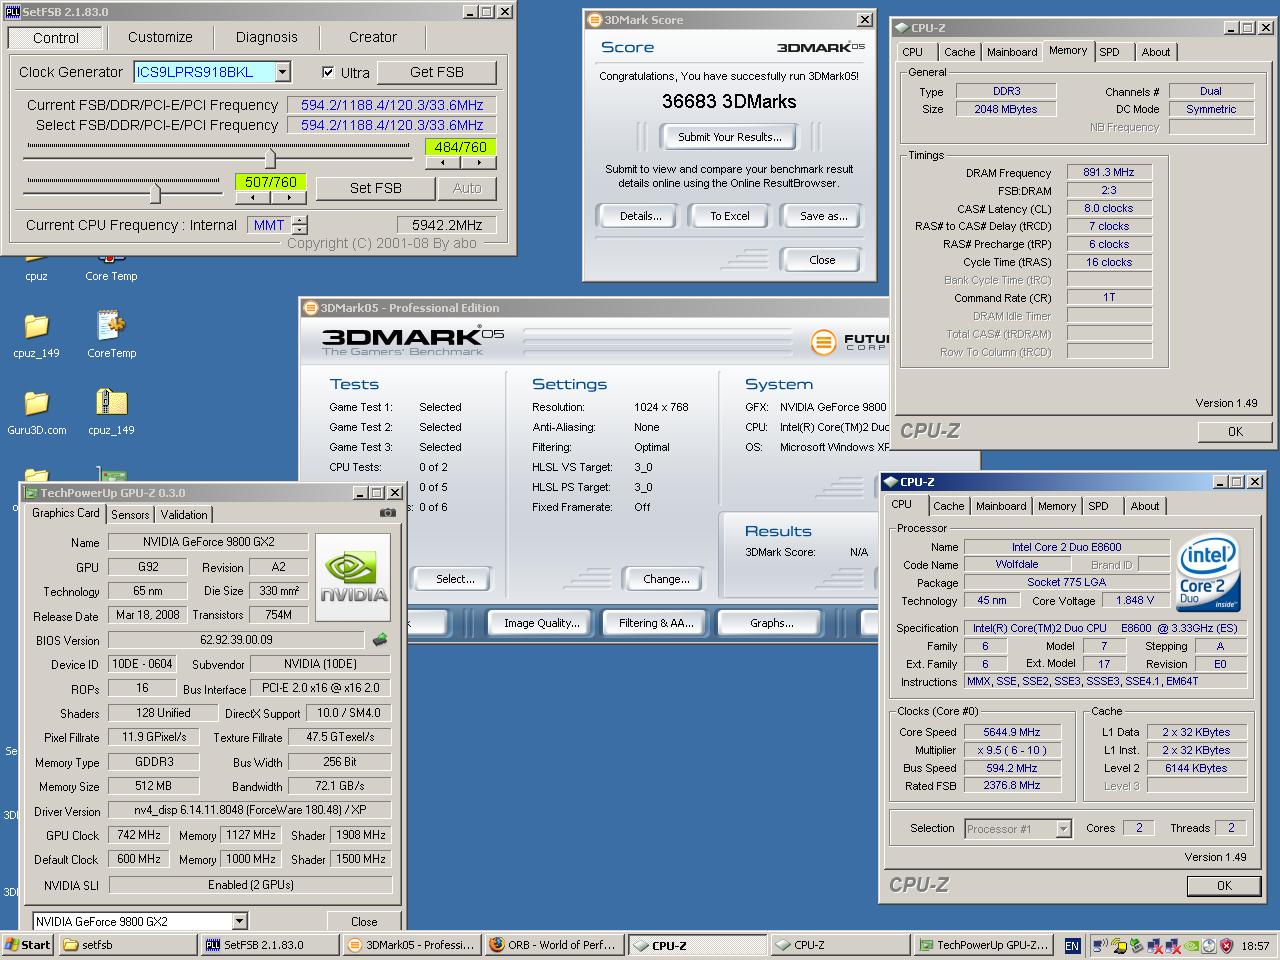The width and height of the screenshot is (1280, 960).
Task: Open the Processor #1 selection dropdown
Action: tap(1063, 828)
